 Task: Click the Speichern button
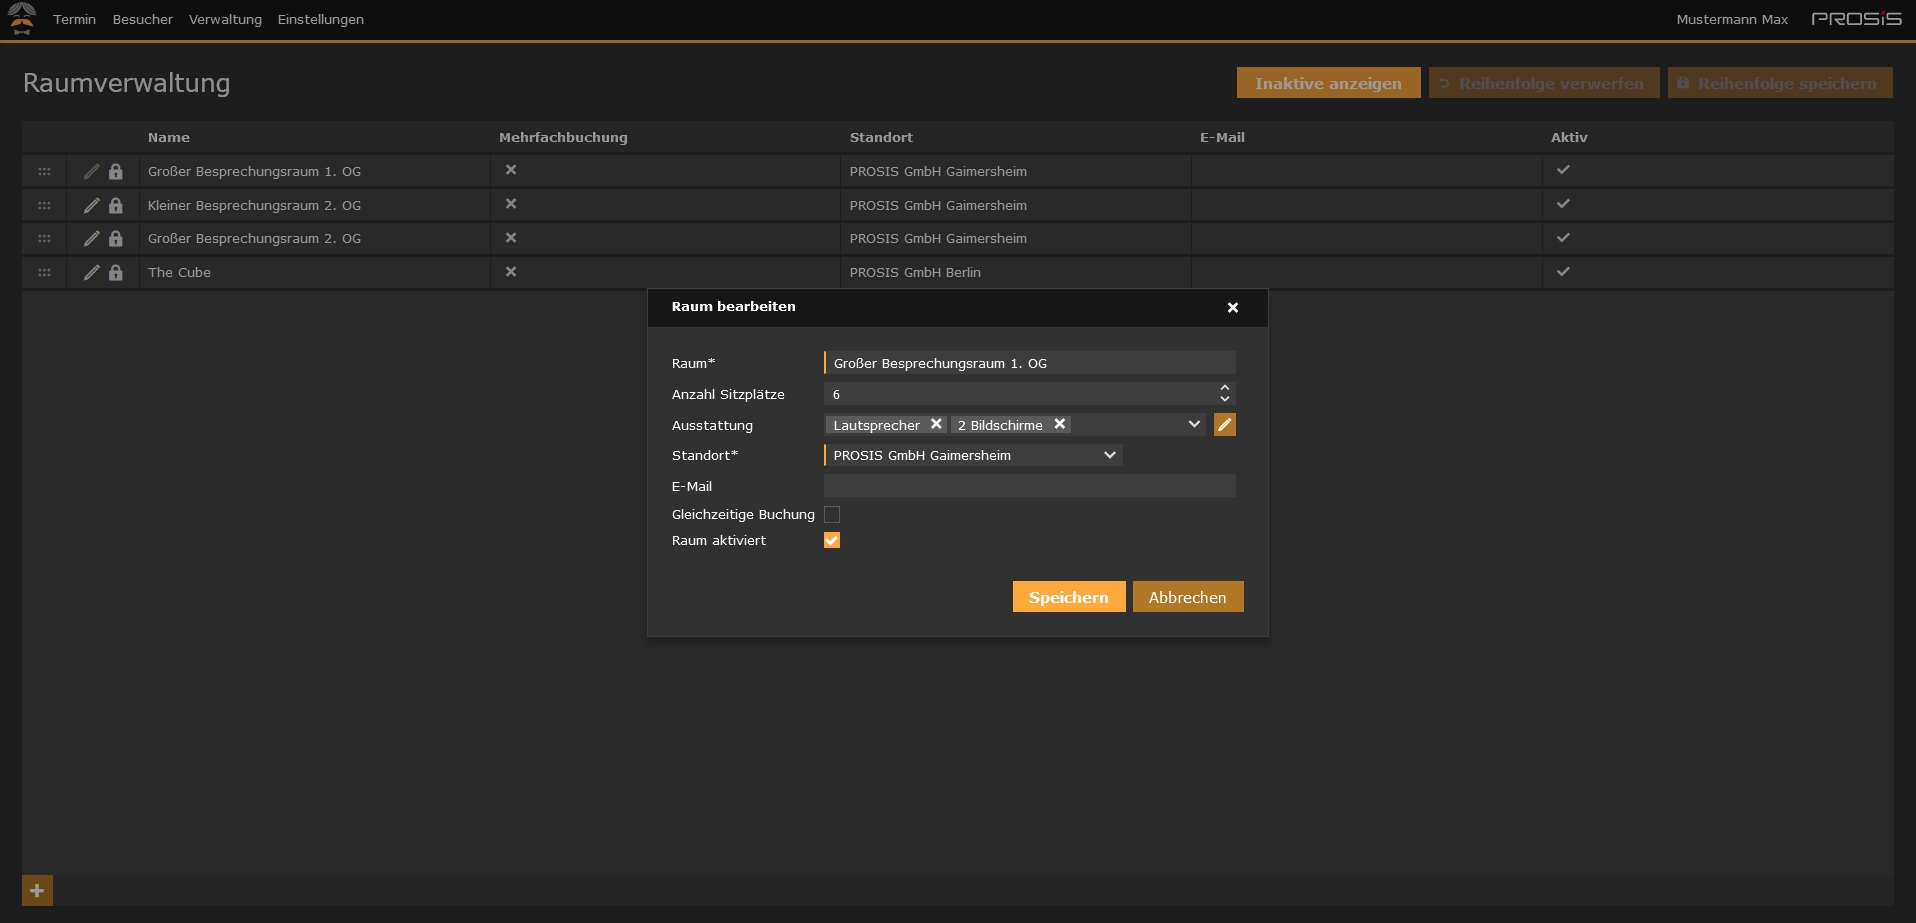[x=1068, y=597]
